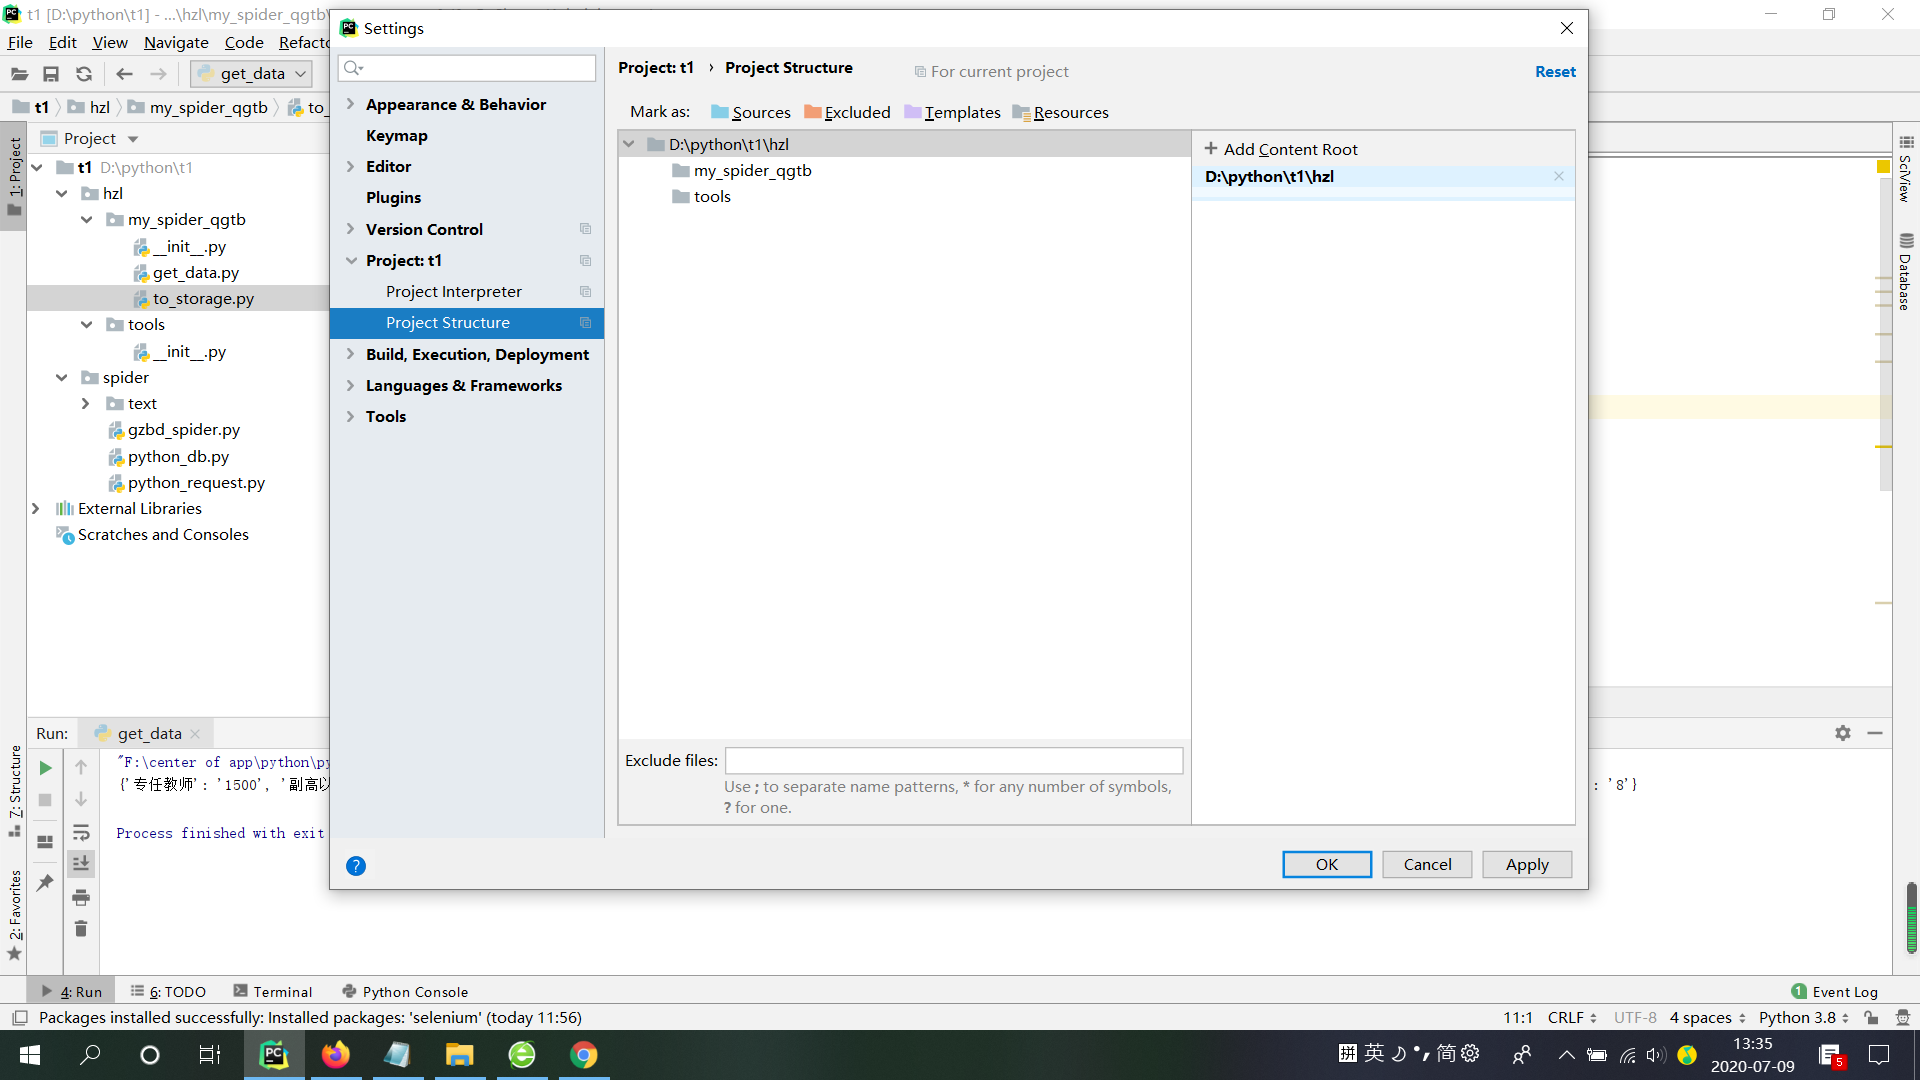Click the Run panel settings gear

point(1842,733)
